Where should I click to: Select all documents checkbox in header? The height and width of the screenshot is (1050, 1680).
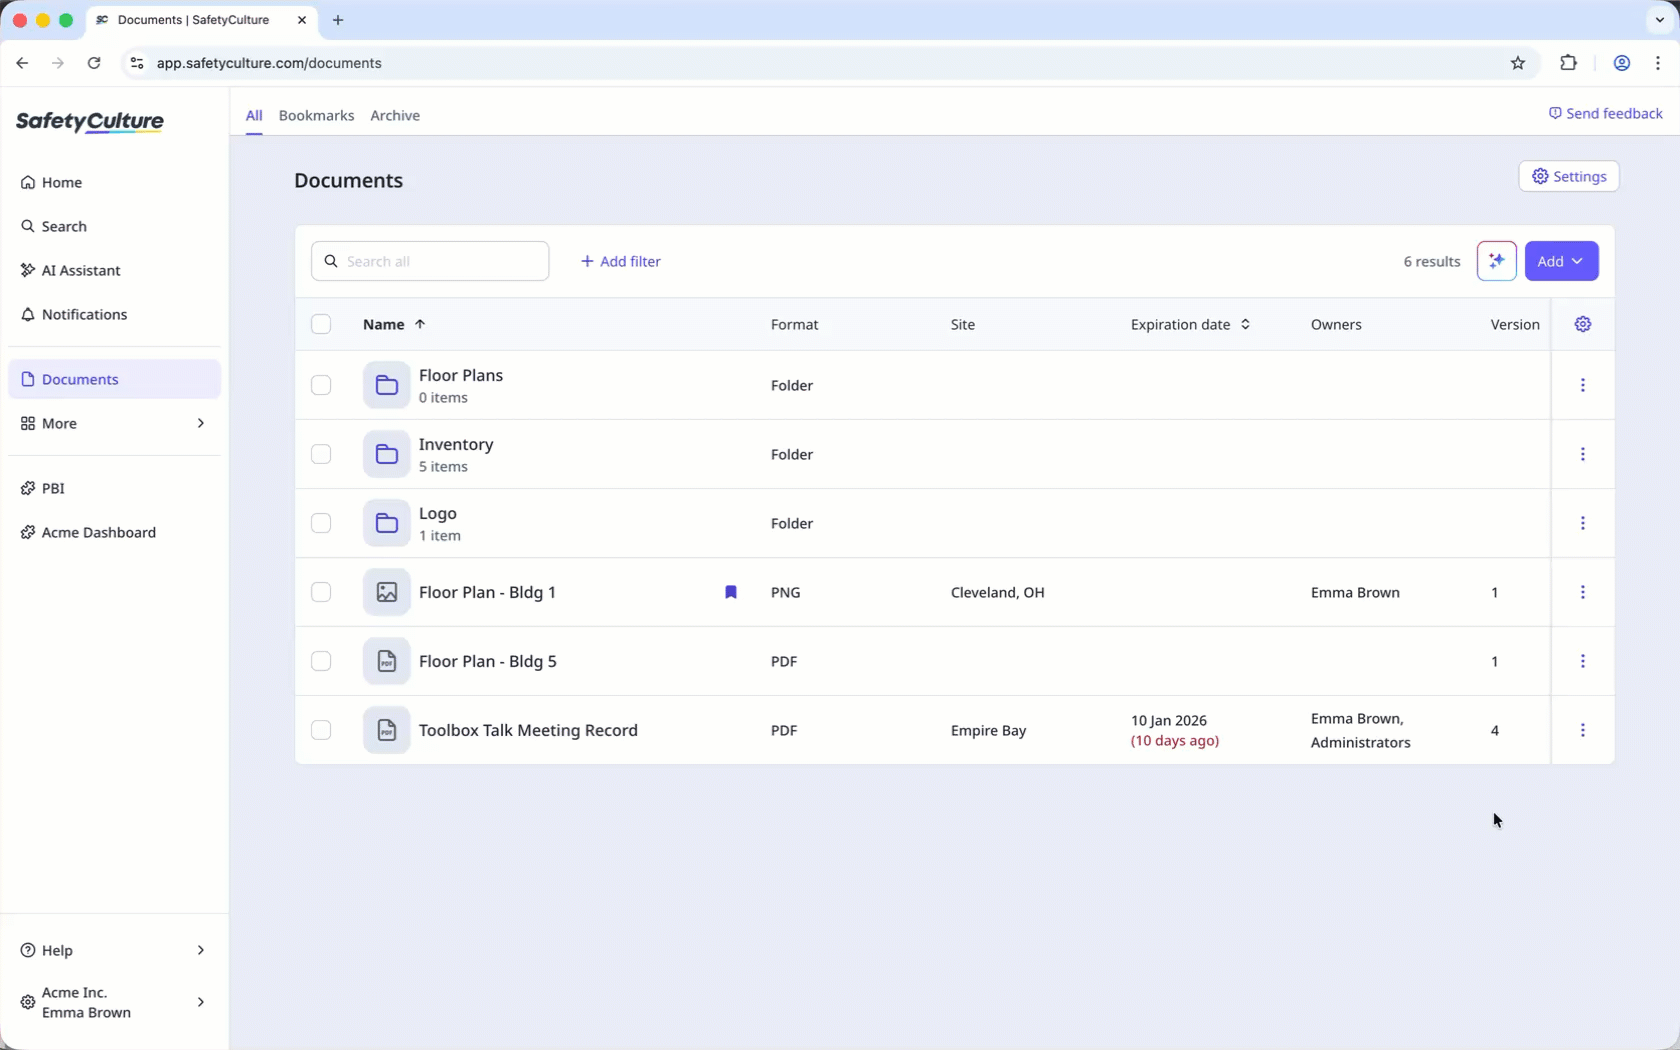(x=321, y=324)
